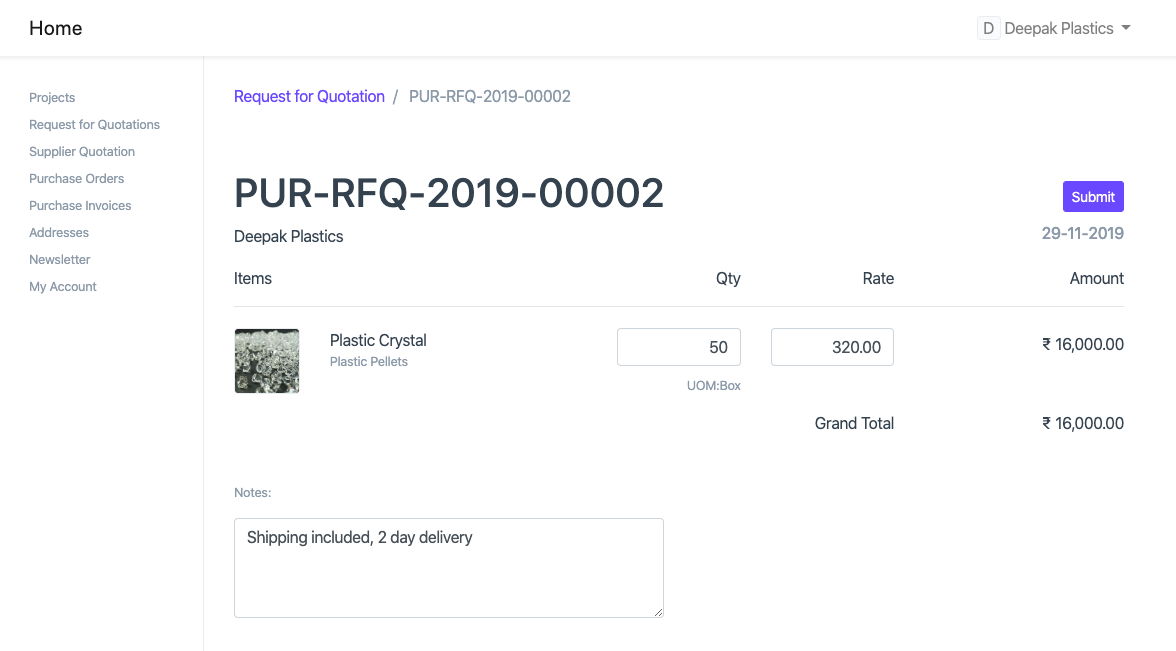Click the Plastic Crystal item name

tap(377, 340)
